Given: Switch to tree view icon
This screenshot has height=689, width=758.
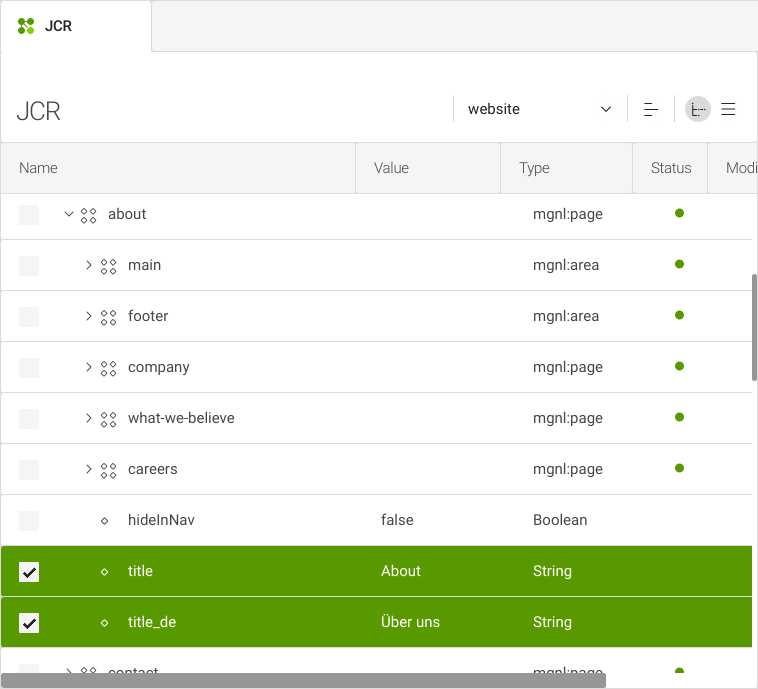Looking at the screenshot, I should tap(698, 109).
